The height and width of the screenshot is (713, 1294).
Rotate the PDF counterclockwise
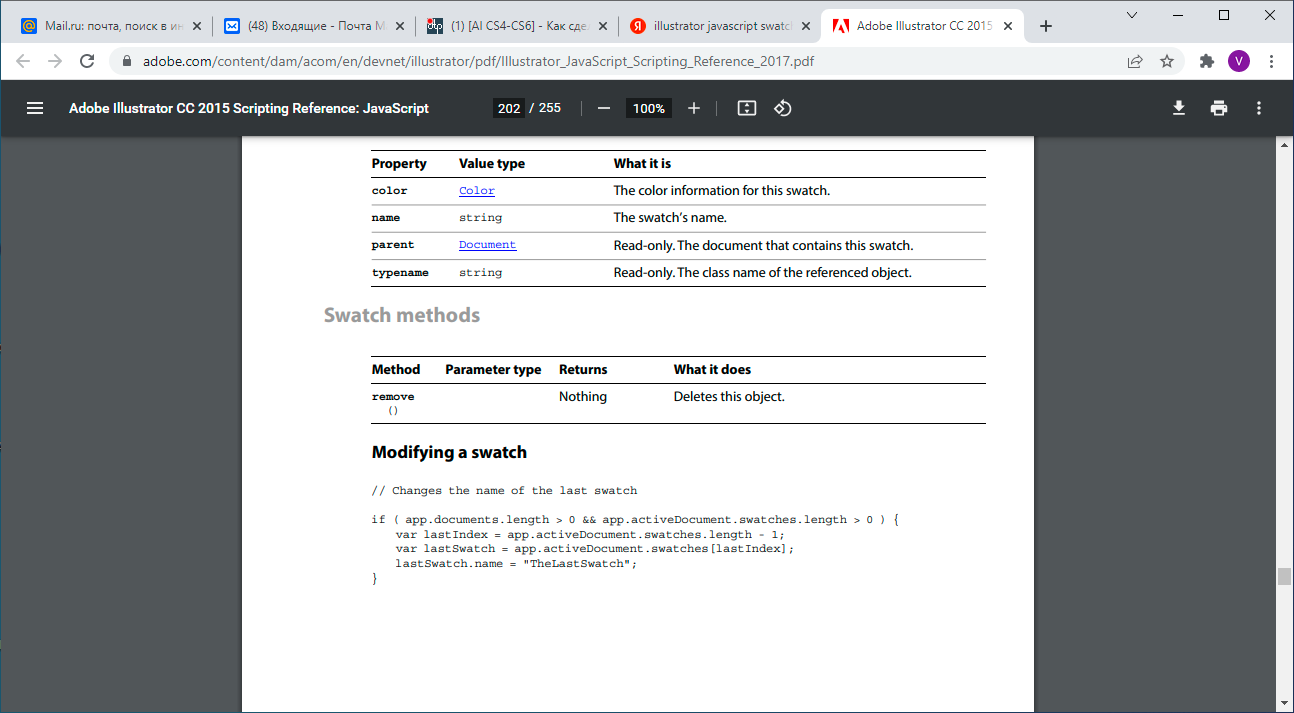pyautogui.click(x=783, y=108)
